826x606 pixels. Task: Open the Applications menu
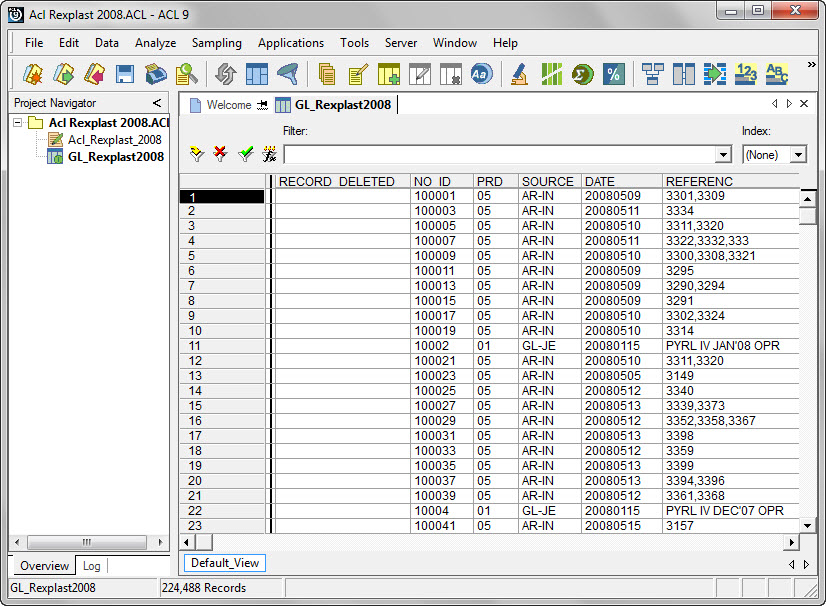[x=291, y=43]
